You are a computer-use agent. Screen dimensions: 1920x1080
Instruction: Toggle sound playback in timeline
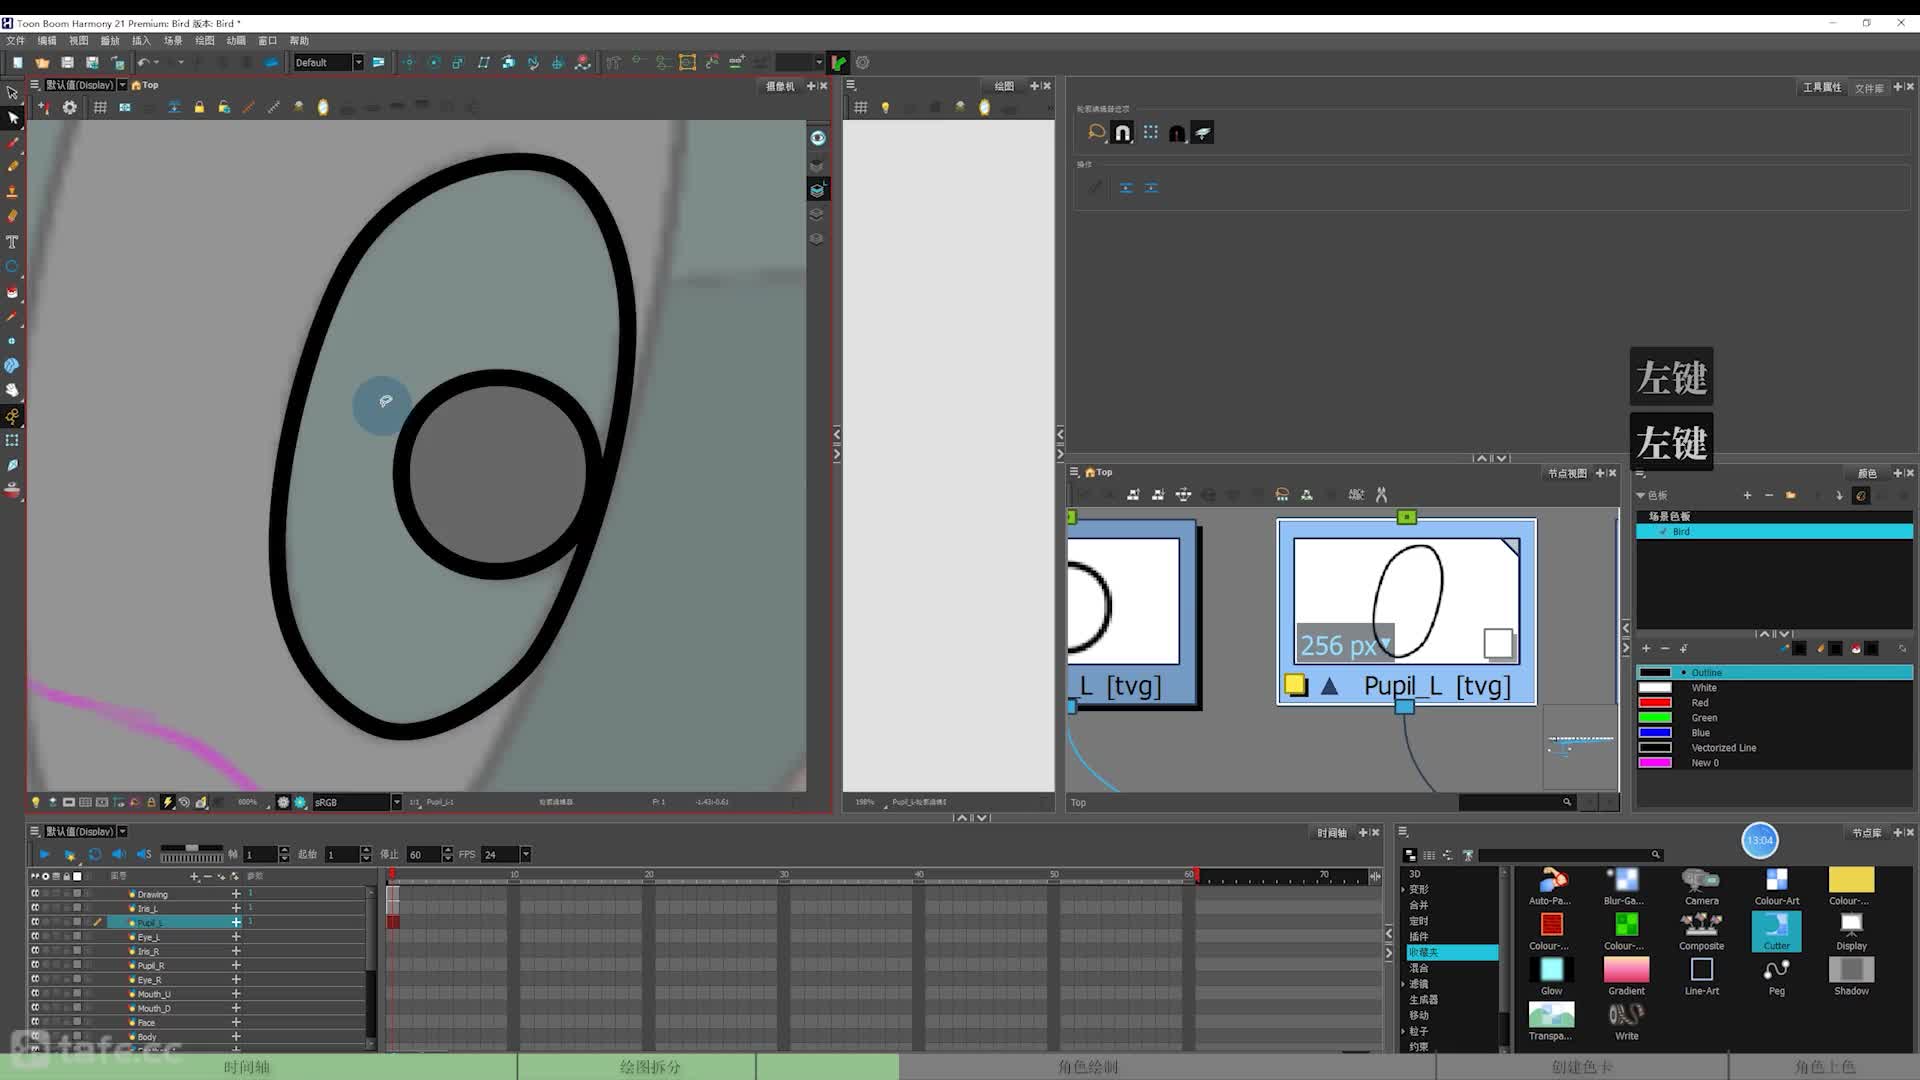click(119, 854)
